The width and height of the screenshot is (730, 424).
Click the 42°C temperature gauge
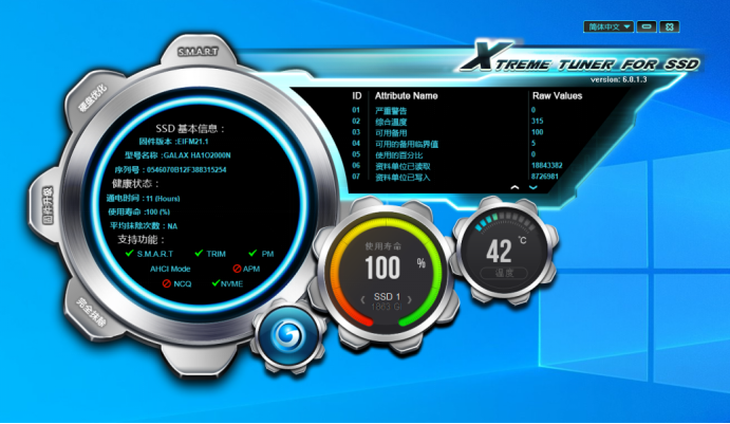coord(505,251)
